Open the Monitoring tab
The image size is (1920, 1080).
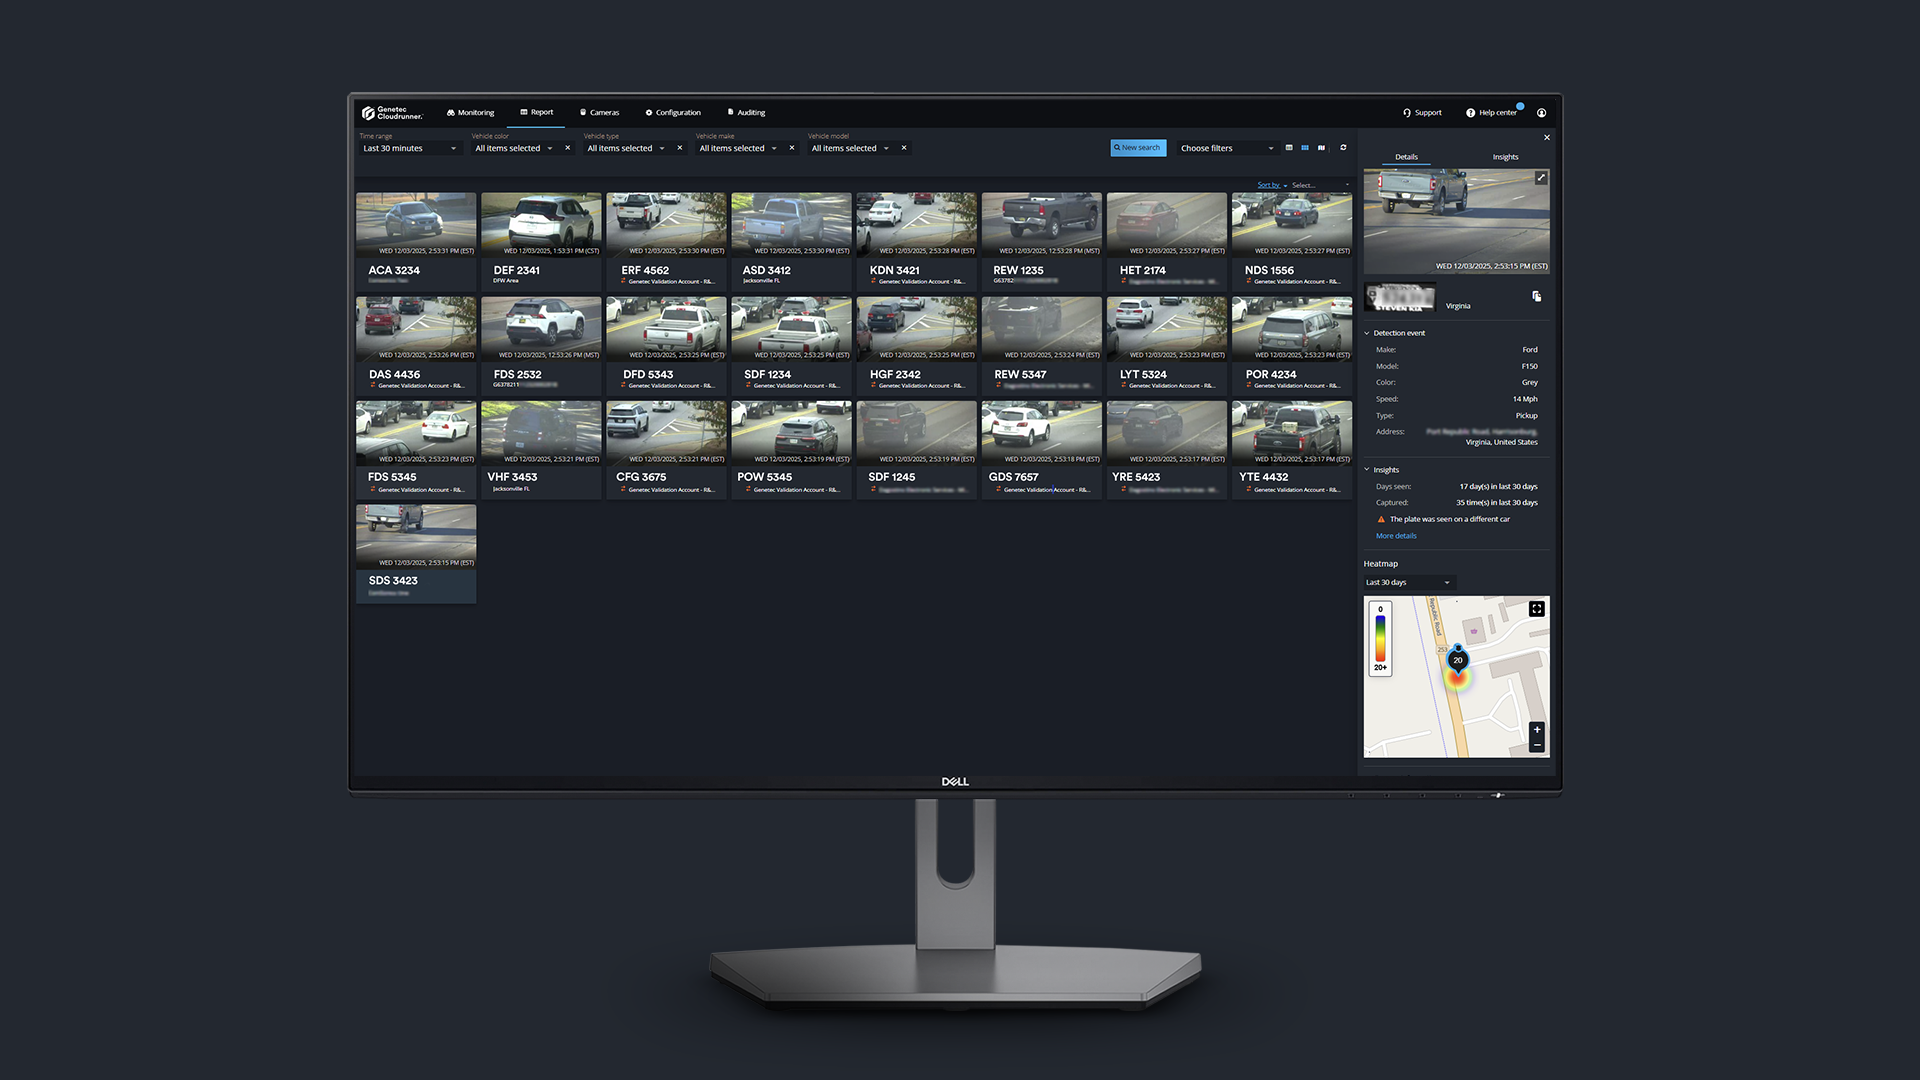(x=471, y=113)
